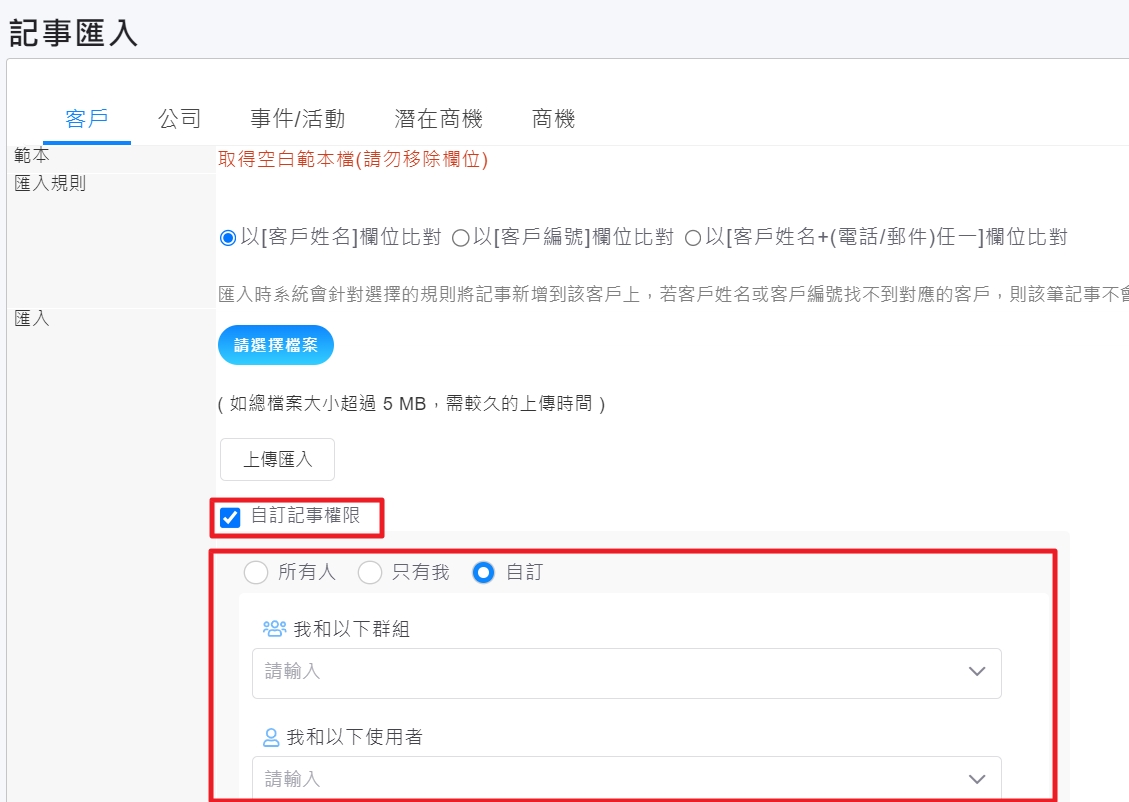Viewport: 1129px width, 802px height.
Task: Switch to the 公司 tab
Action: click(x=180, y=119)
